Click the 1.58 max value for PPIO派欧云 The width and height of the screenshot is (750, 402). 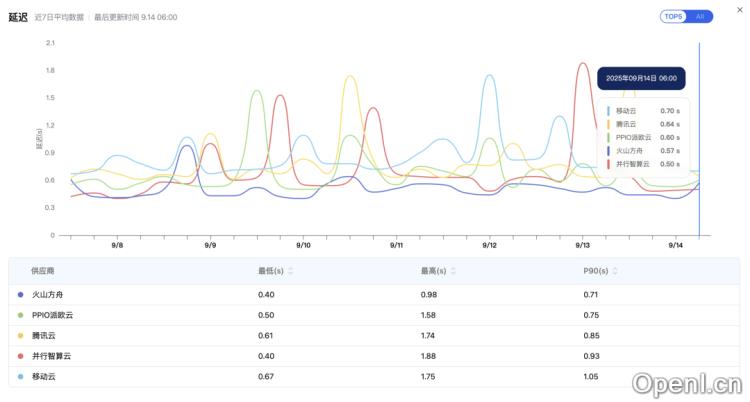(428, 315)
